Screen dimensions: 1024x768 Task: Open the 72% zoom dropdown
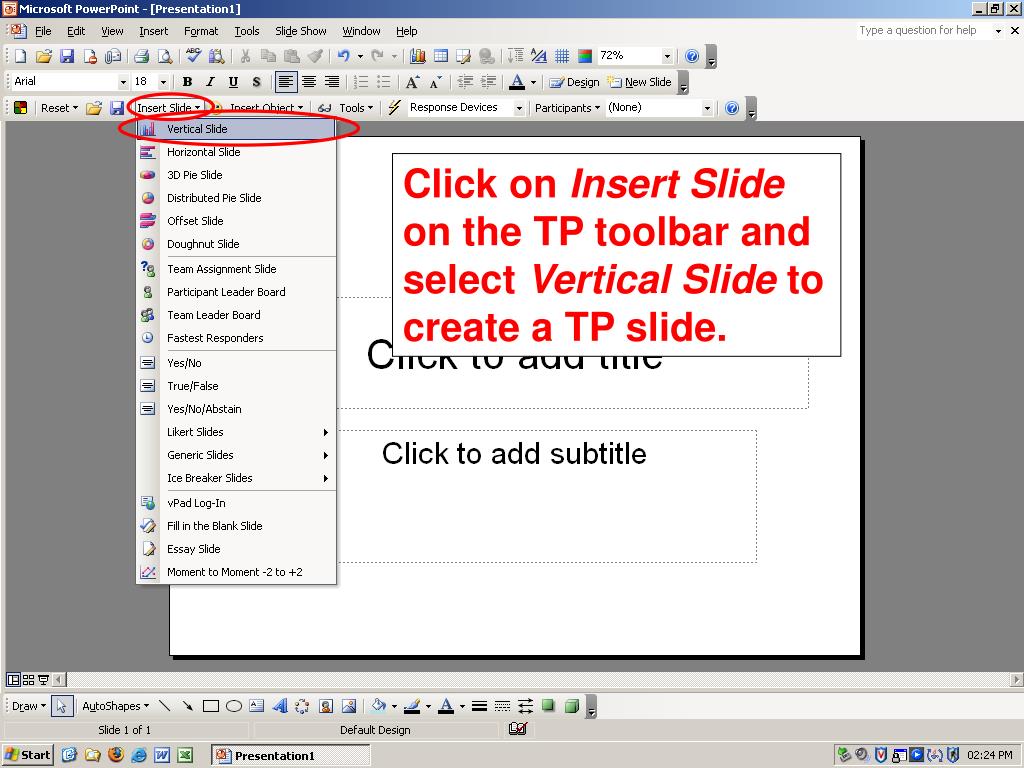tap(667, 56)
